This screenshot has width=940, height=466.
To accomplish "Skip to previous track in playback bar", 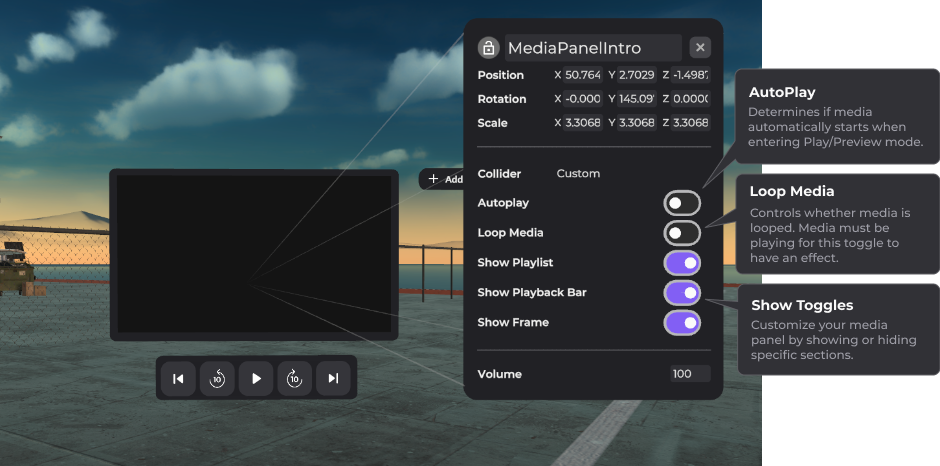I will point(178,378).
